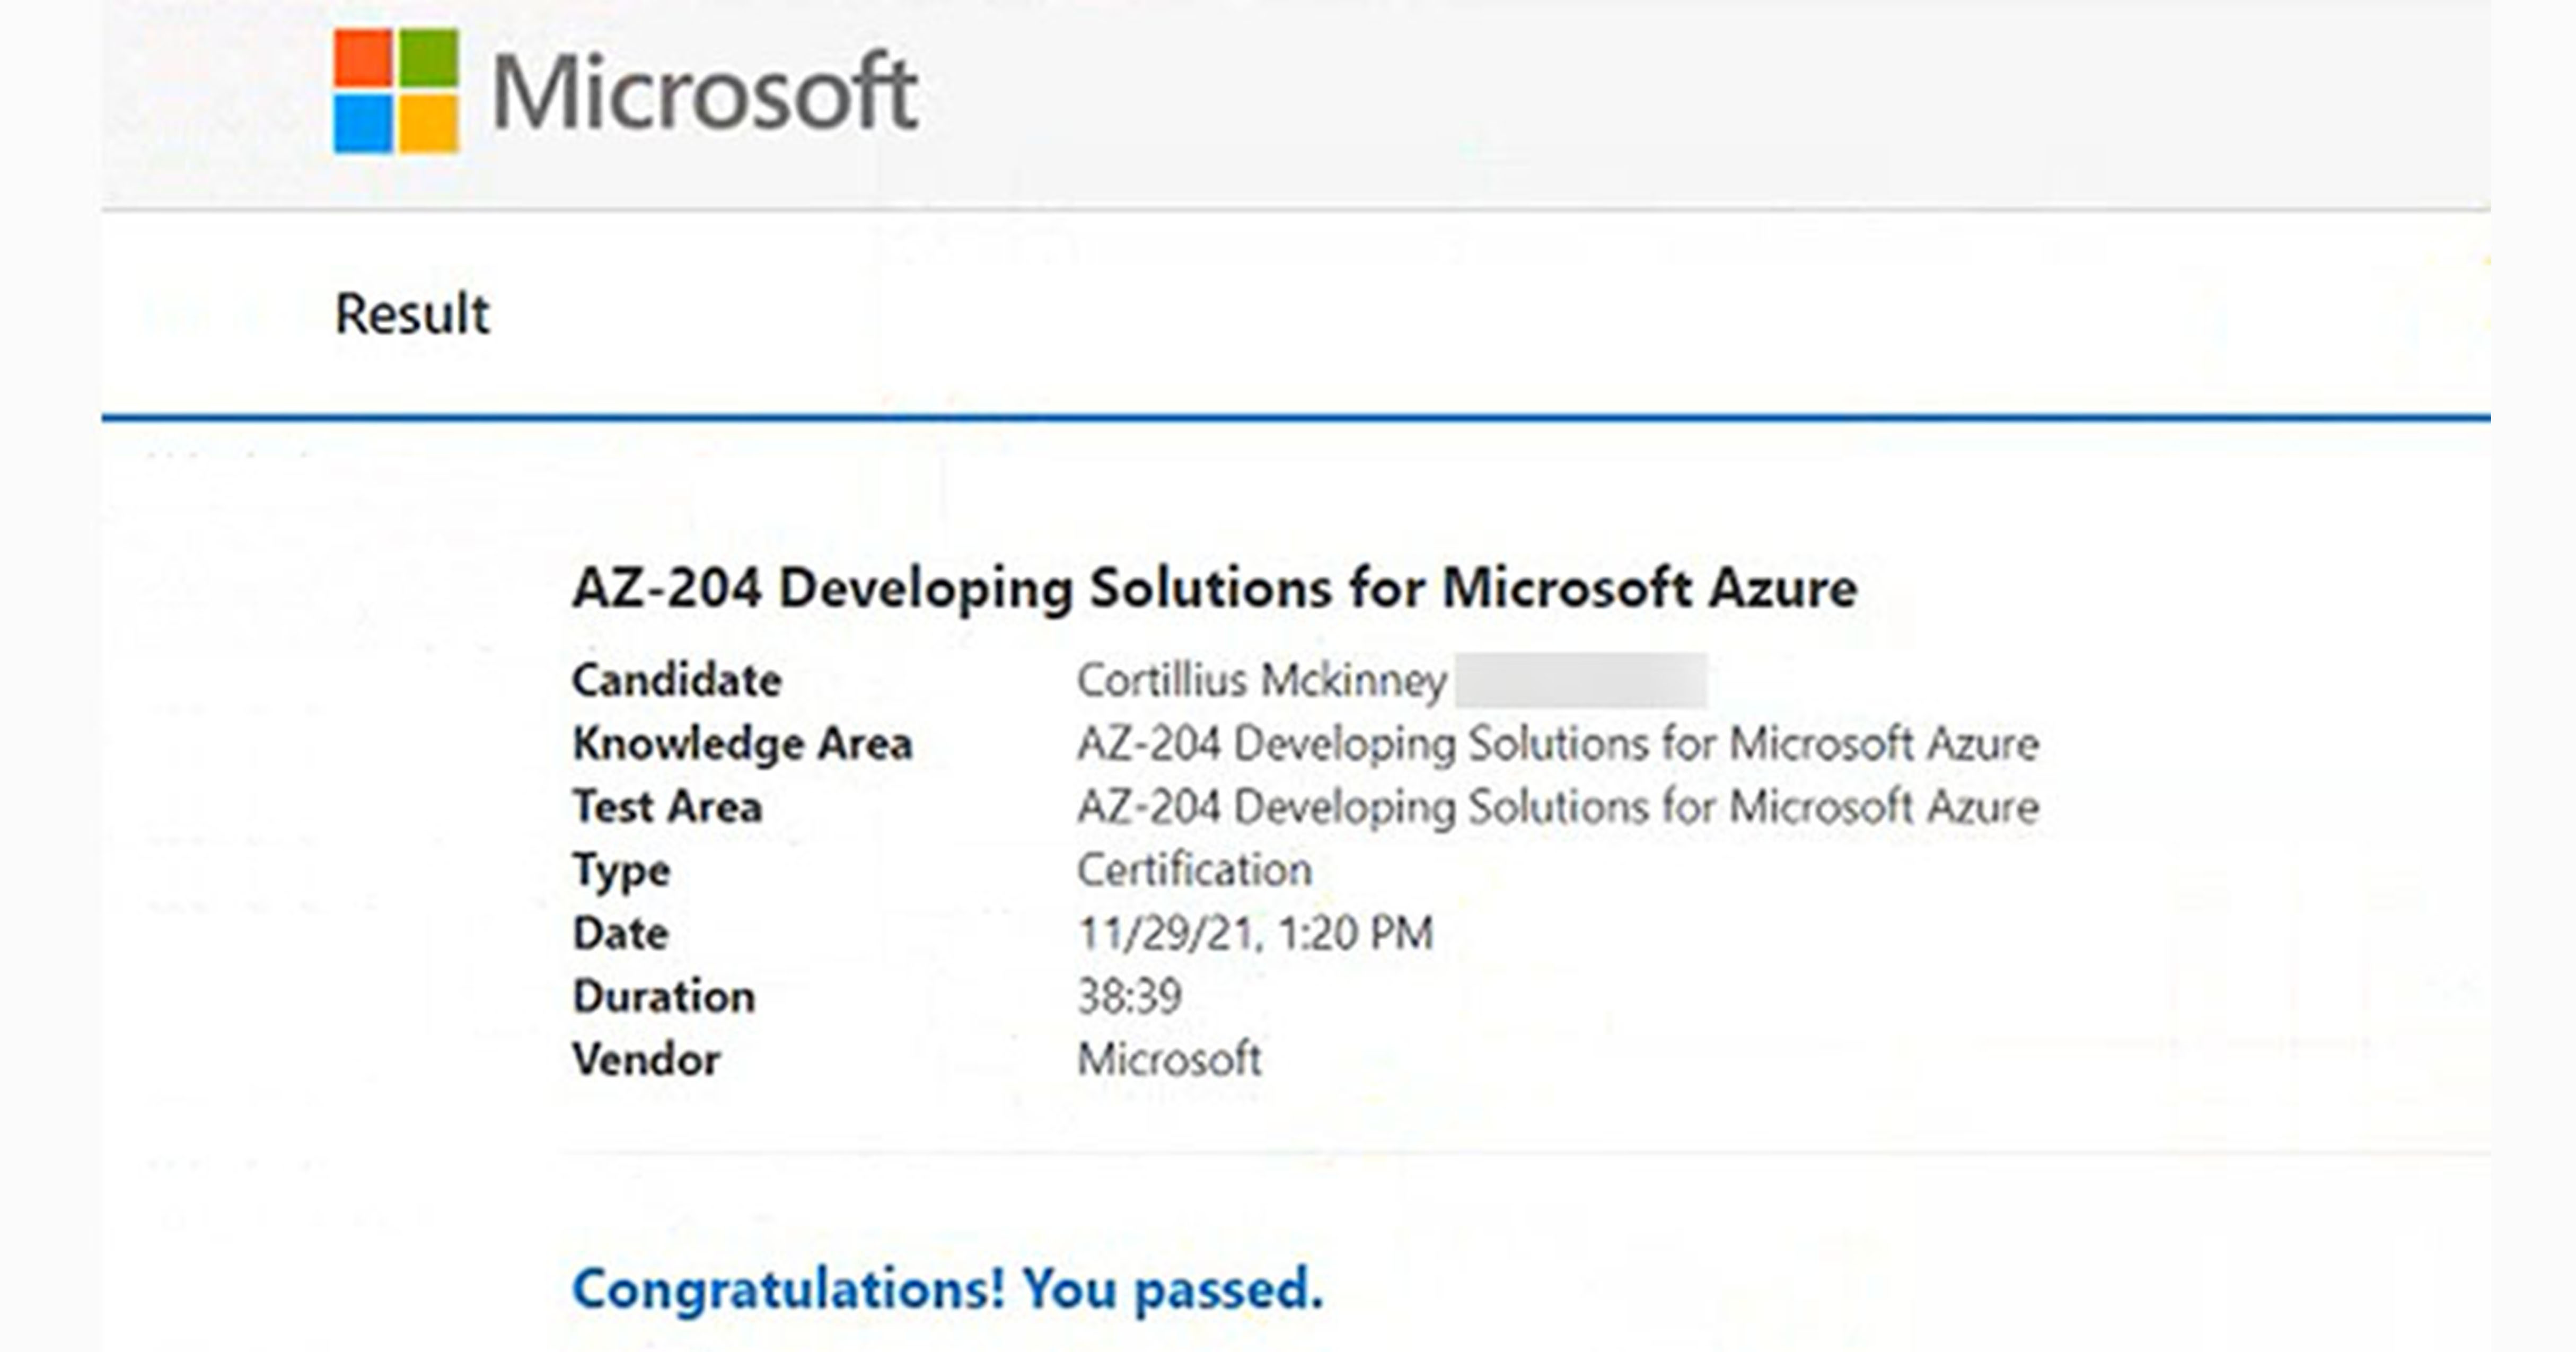
Task: Click the Duration field label
Action: [663, 996]
